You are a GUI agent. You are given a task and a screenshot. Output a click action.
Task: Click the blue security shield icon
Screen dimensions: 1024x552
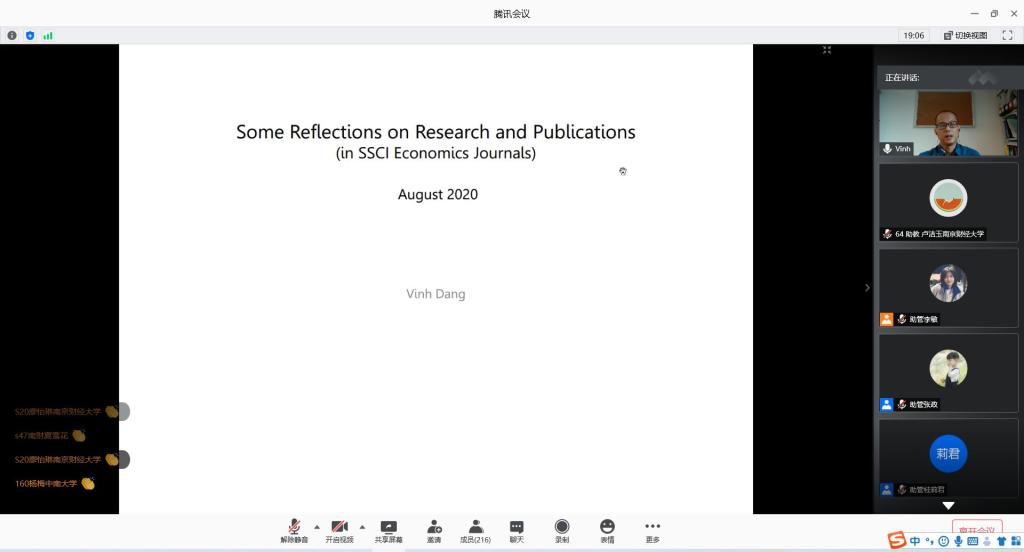(30, 35)
